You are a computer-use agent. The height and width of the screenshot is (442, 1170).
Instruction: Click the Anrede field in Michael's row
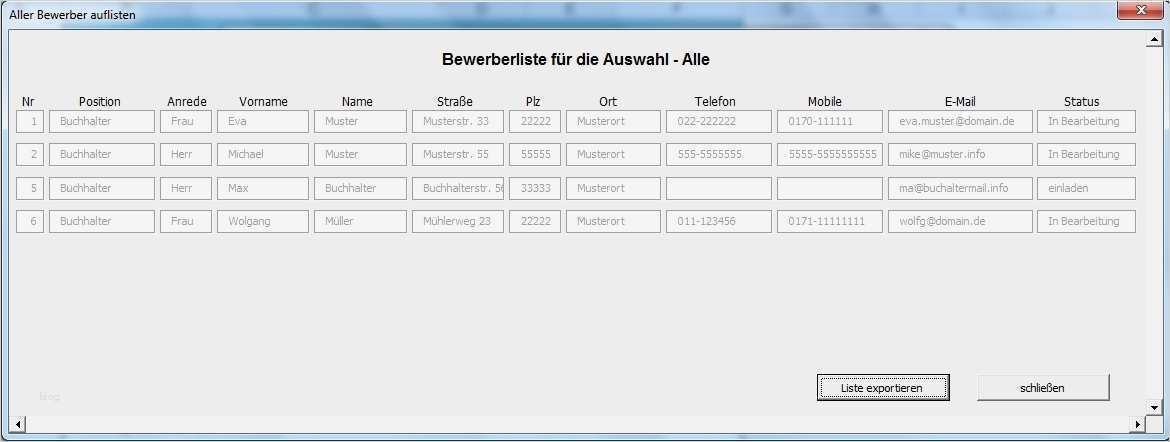(186, 155)
